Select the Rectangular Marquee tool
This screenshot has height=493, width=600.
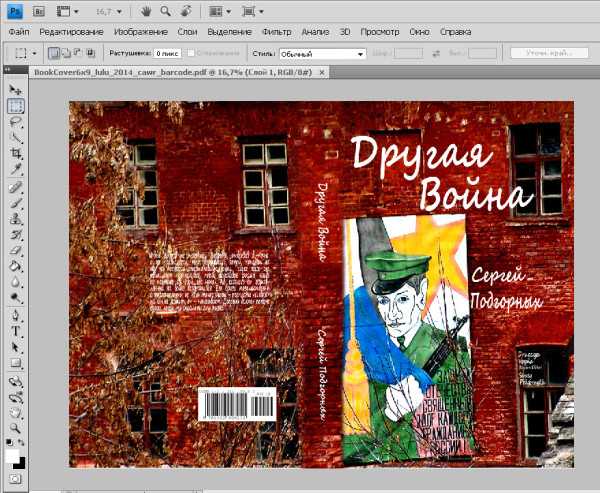(x=16, y=106)
